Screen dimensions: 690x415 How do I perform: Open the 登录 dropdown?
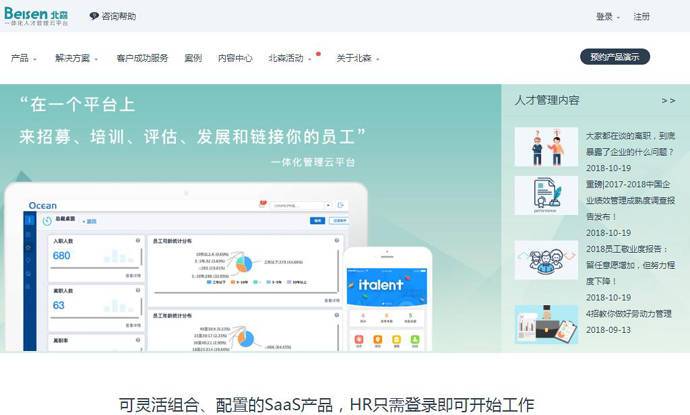pos(608,17)
